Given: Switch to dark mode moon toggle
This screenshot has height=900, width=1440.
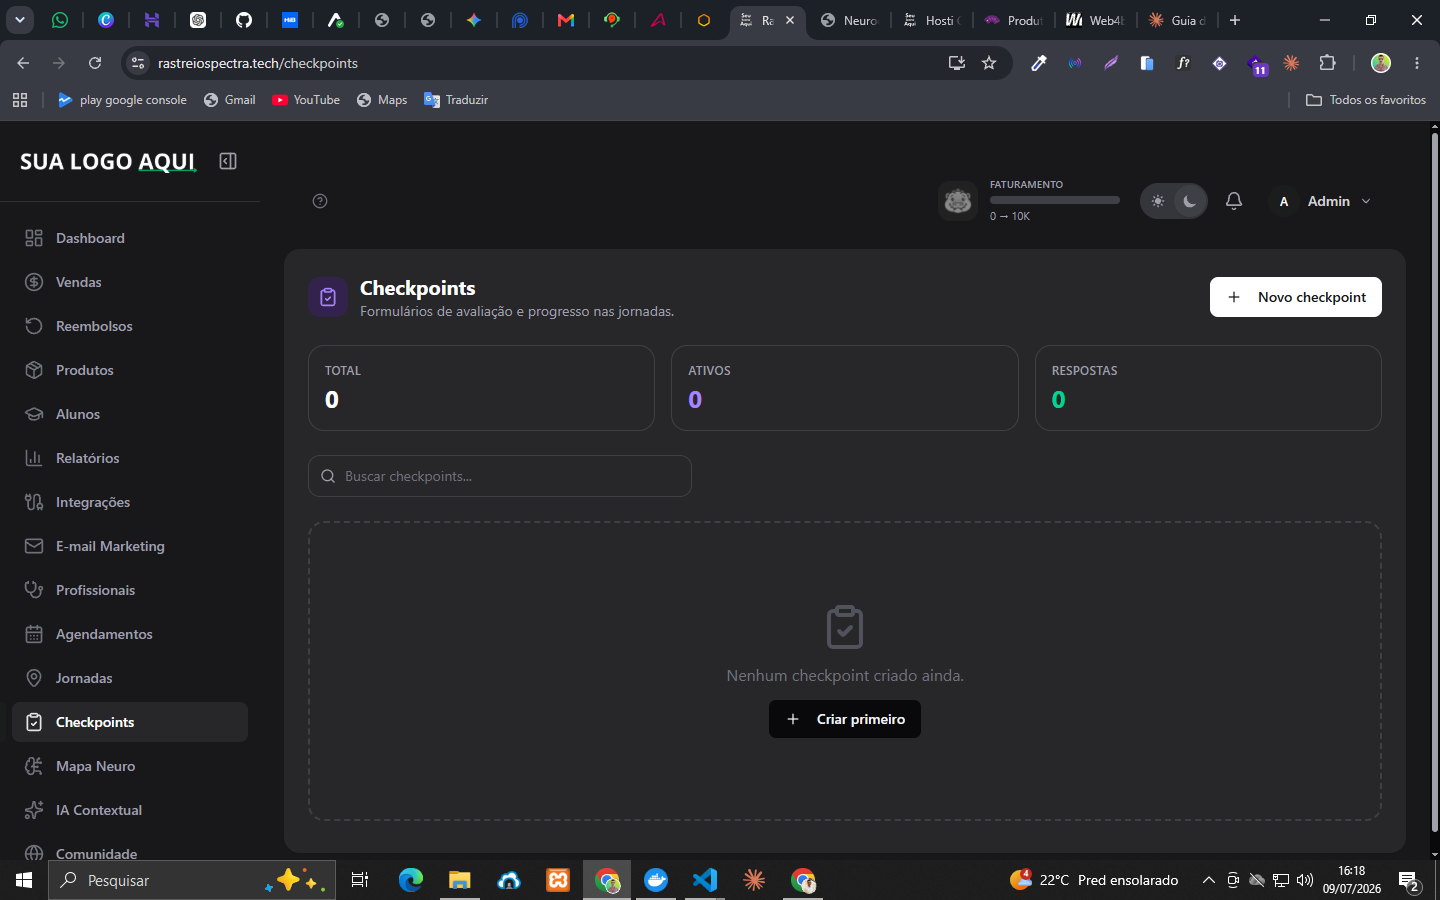Looking at the screenshot, I should (1189, 201).
